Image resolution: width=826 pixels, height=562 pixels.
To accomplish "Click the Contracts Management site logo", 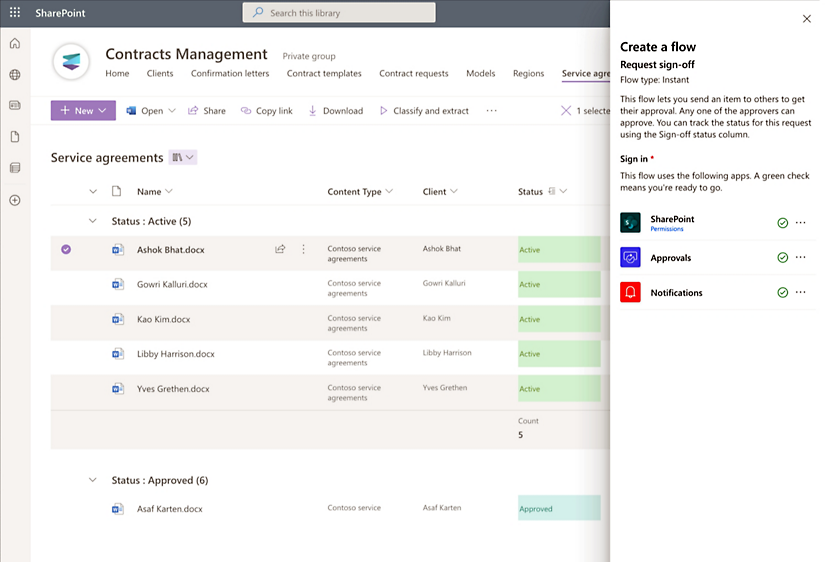I will tap(71, 62).
